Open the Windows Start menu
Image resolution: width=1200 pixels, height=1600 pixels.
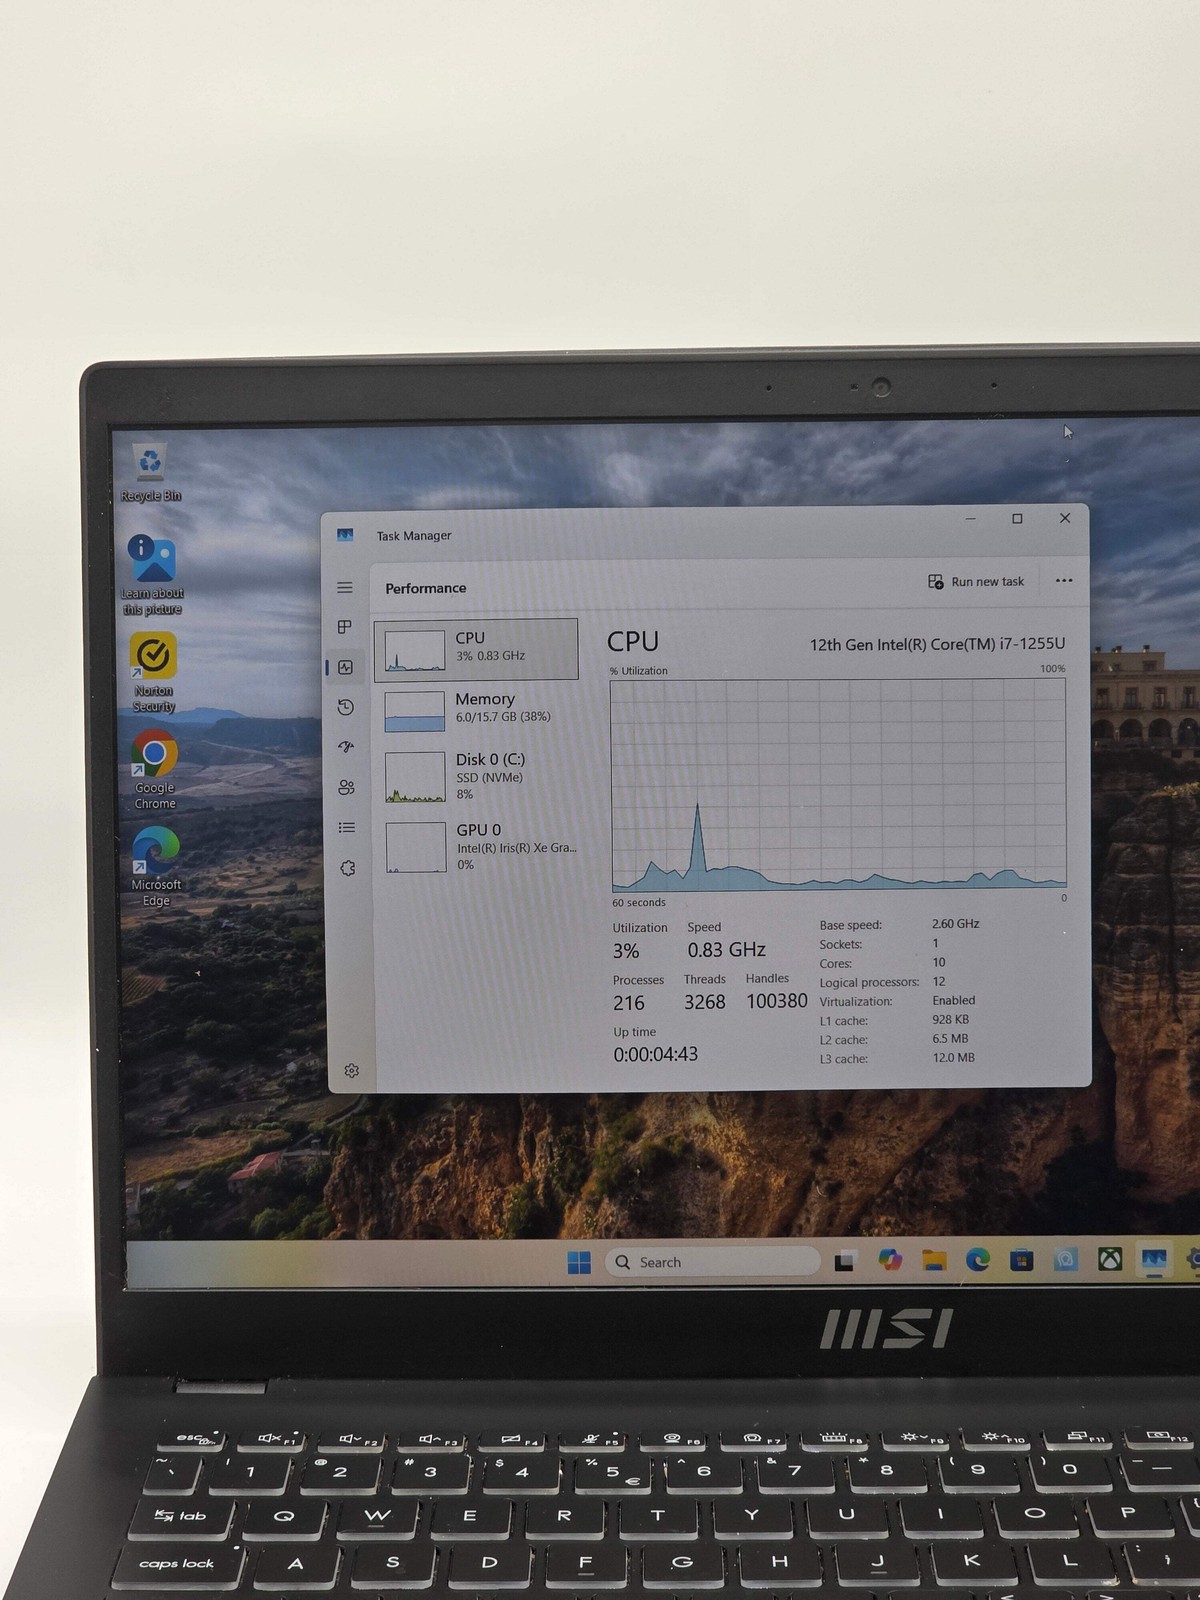tap(579, 1262)
